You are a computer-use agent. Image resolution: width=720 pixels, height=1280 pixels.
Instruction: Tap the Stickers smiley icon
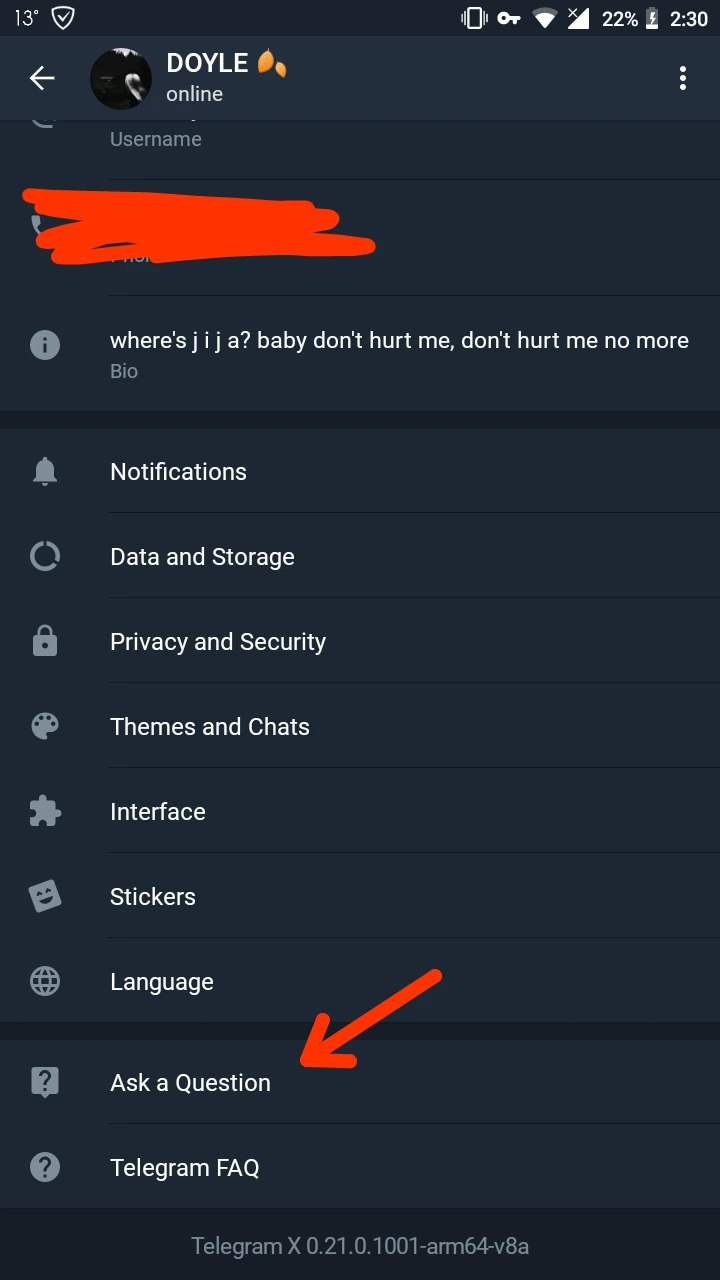pyautogui.click(x=45, y=897)
